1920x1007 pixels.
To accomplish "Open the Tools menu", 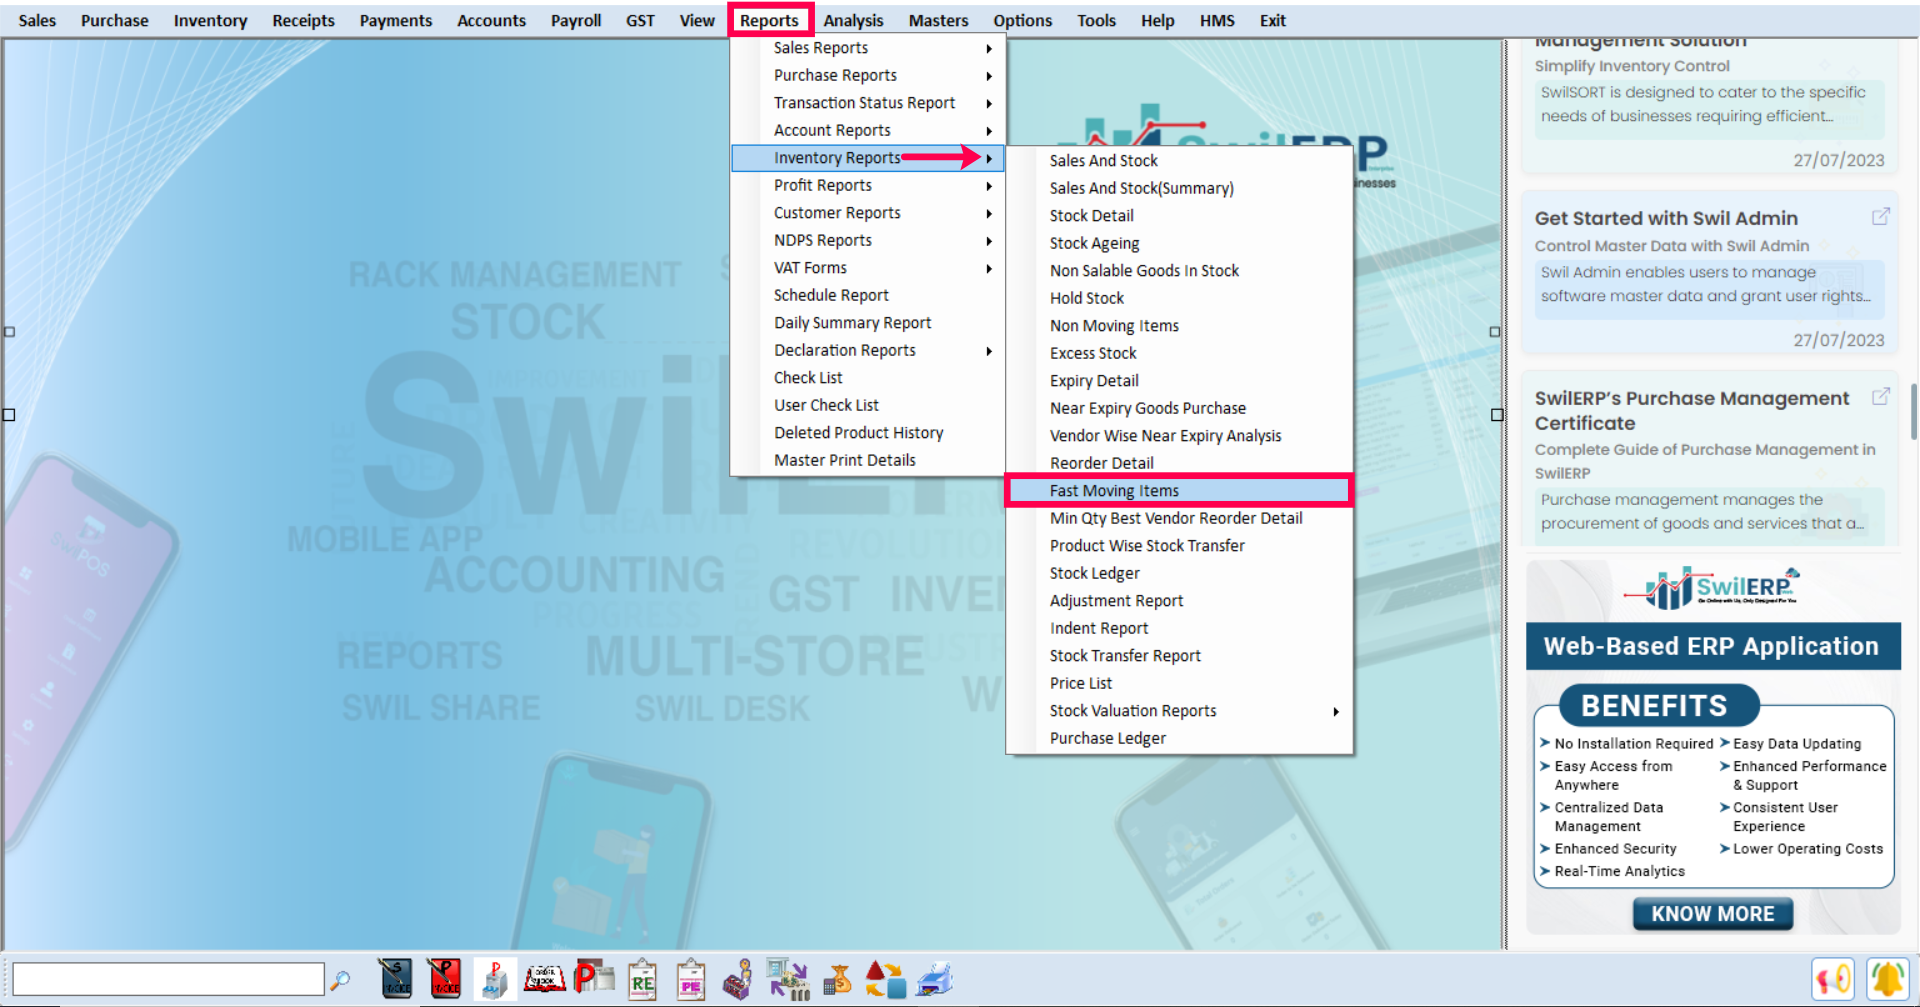I will point(1096,20).
